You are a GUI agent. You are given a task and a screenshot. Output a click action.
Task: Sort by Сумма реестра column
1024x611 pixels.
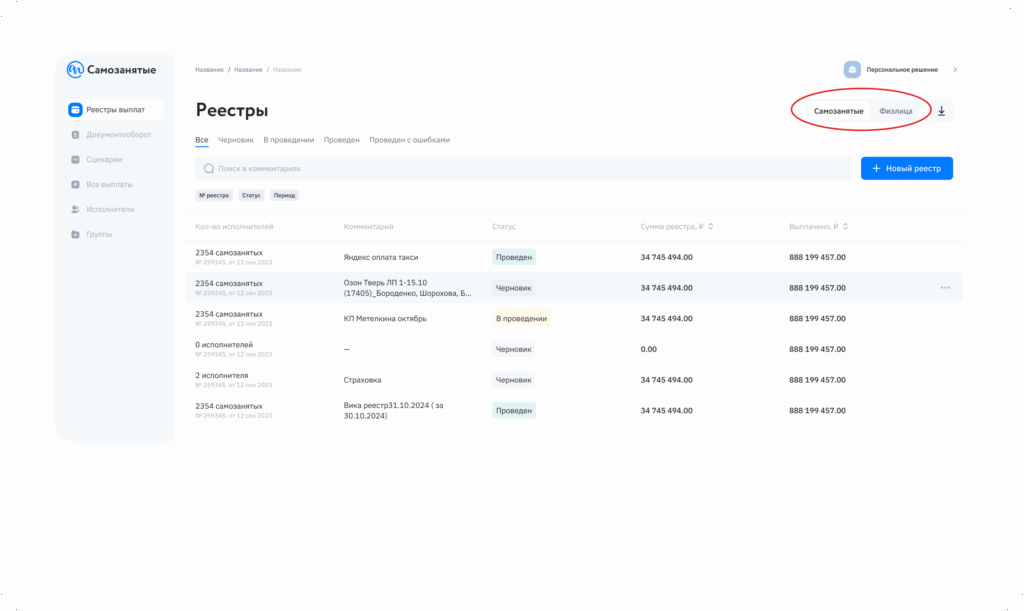pyautogui.click(x=710, y=227)
